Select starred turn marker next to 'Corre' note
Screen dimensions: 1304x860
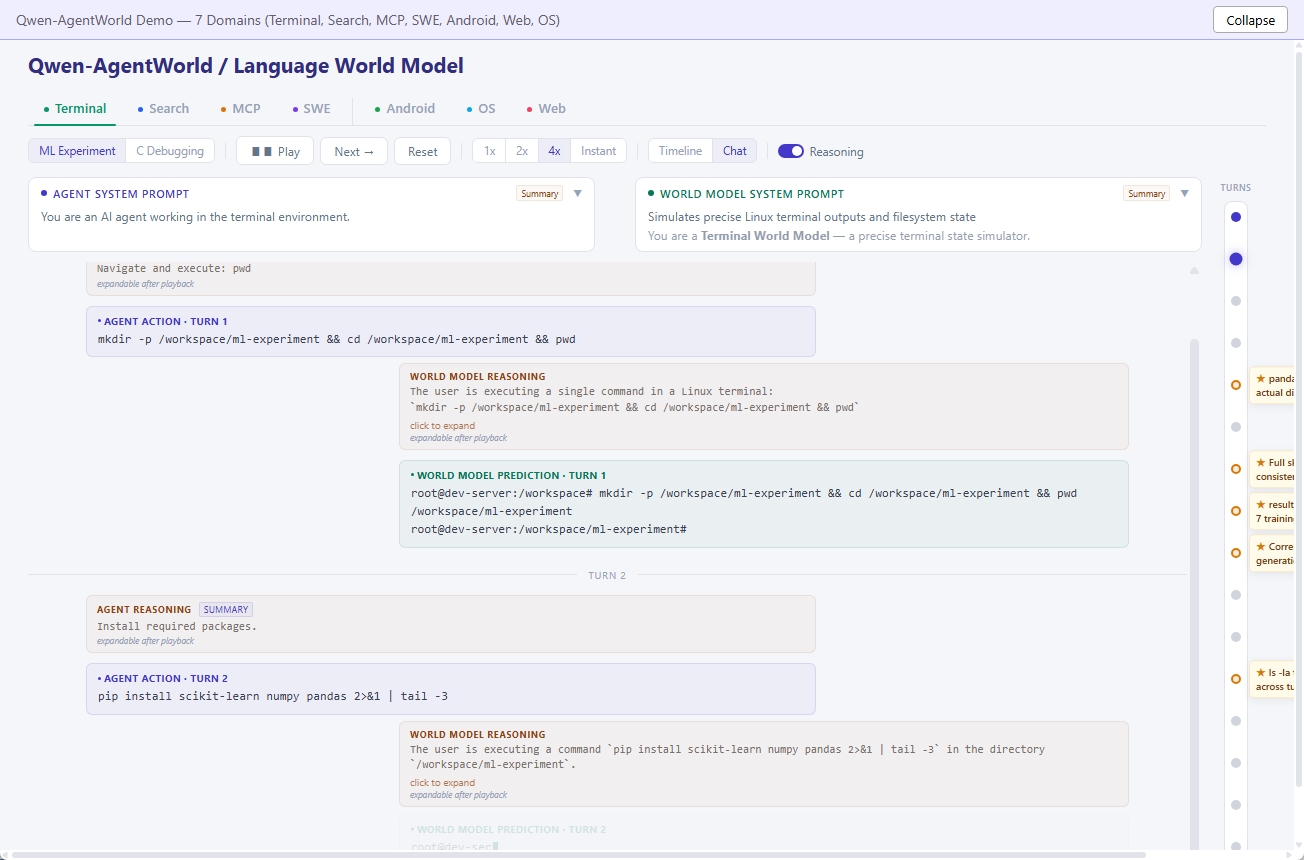[1236, 553]
